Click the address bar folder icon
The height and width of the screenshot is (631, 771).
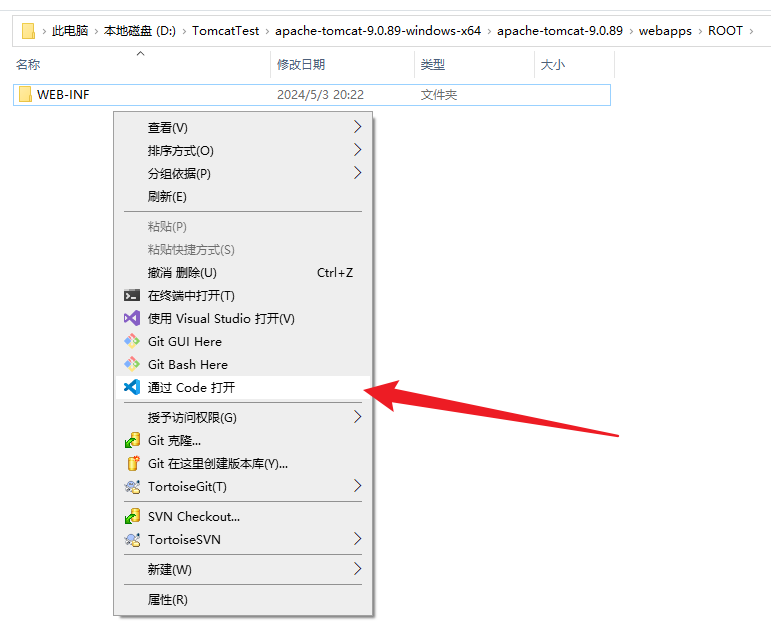pyautogui.click(x=29, y=31)
